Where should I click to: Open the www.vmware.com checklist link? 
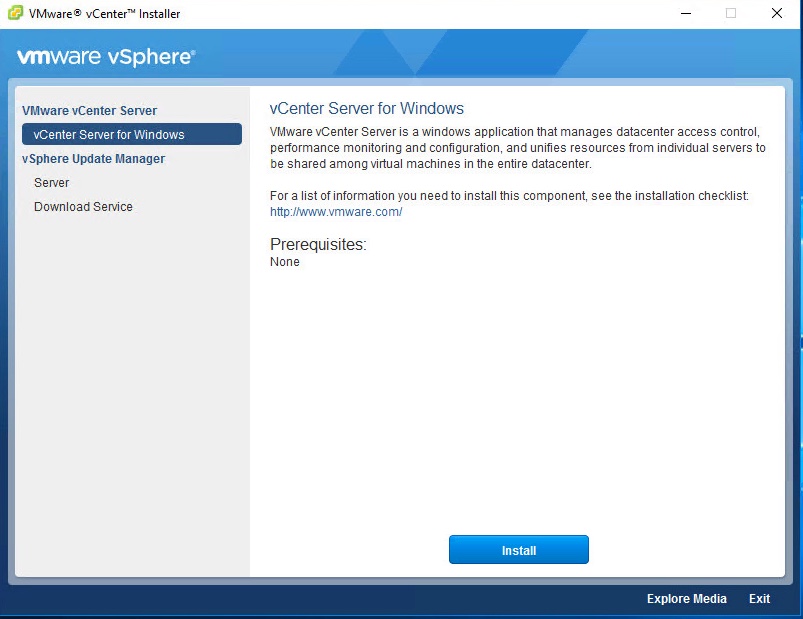pos(336,212)
